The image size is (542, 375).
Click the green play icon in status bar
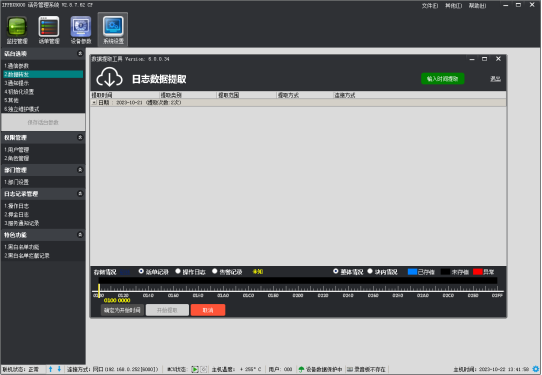pos(195,369)
